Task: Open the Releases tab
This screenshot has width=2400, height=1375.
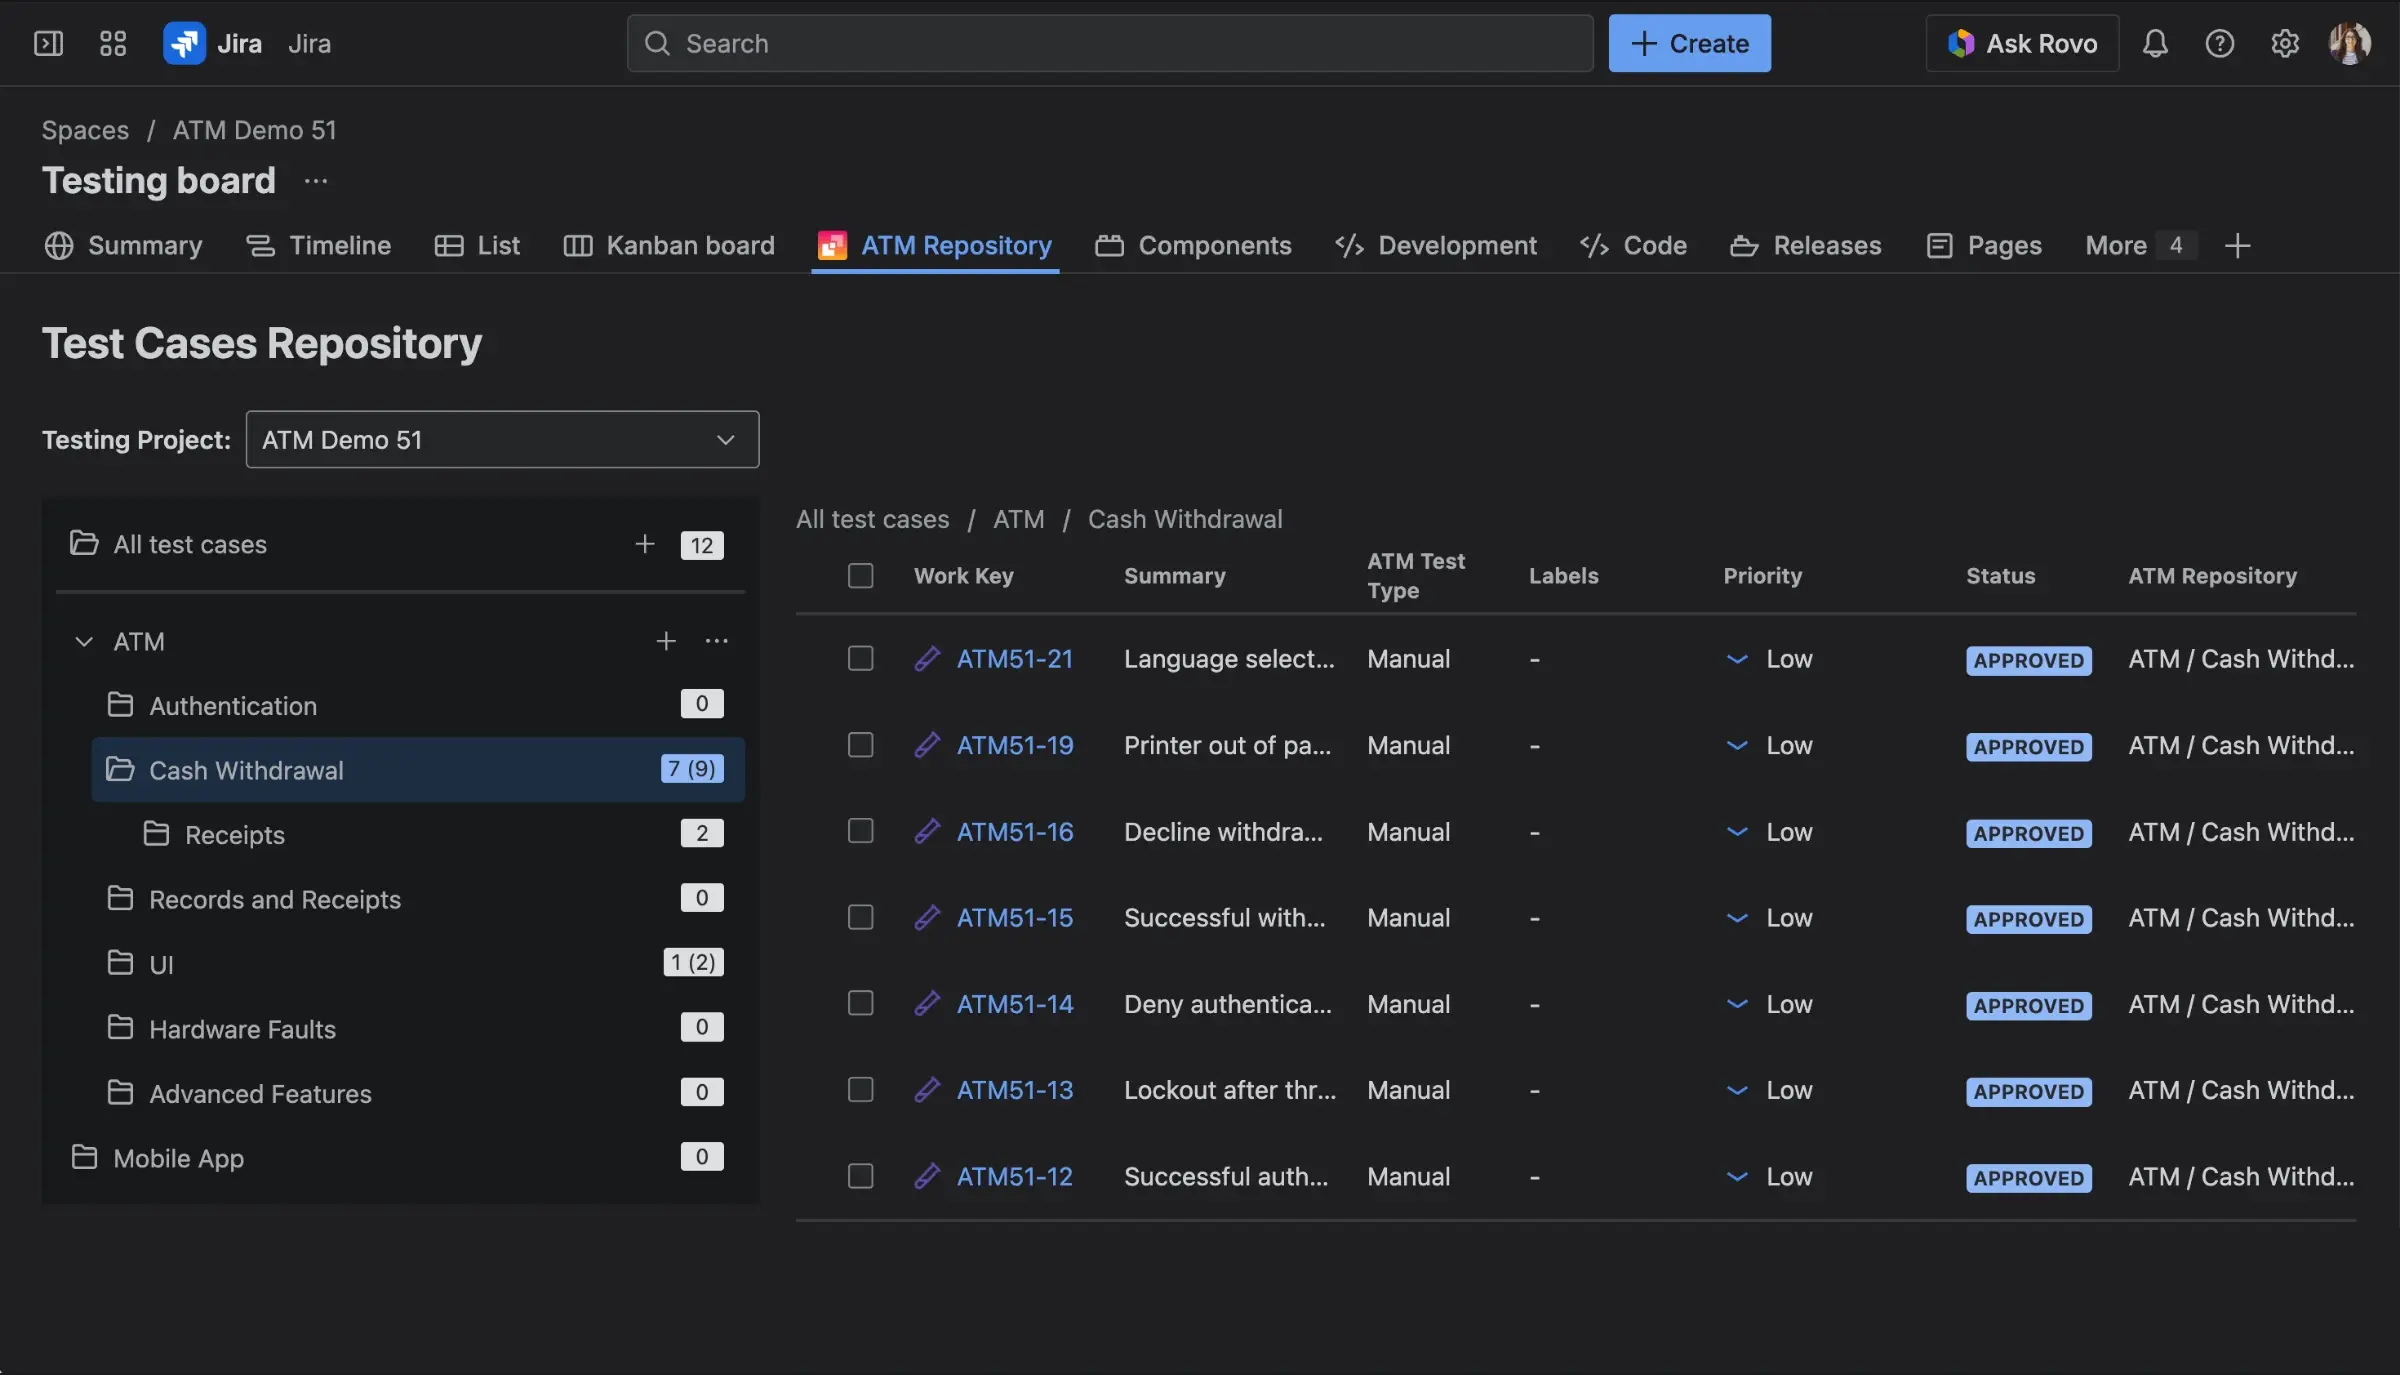Action: pyautogui.click(x=1826, y=245)
